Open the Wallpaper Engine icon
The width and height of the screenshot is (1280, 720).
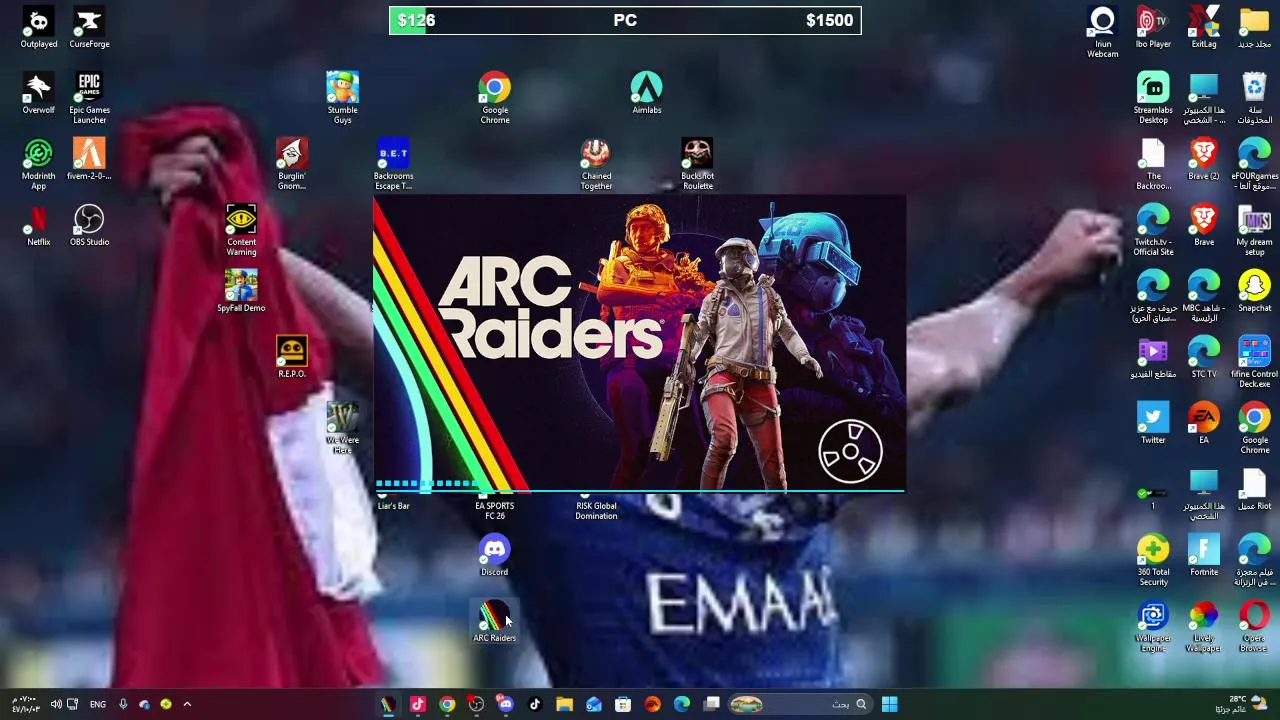1153,626
